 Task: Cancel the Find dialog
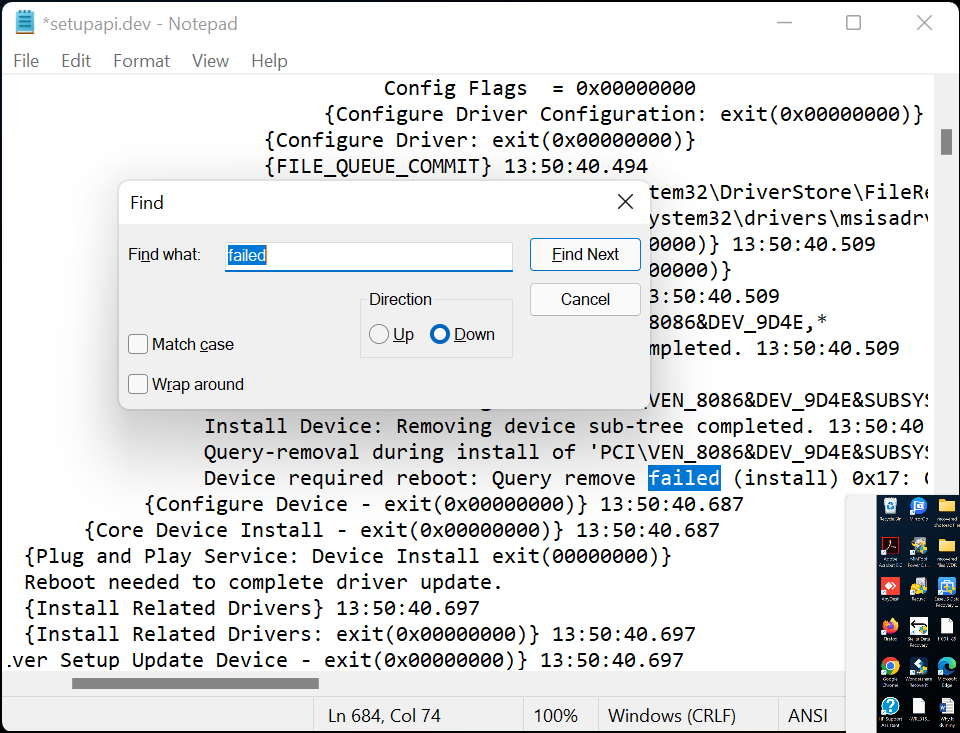click(585, 299)
